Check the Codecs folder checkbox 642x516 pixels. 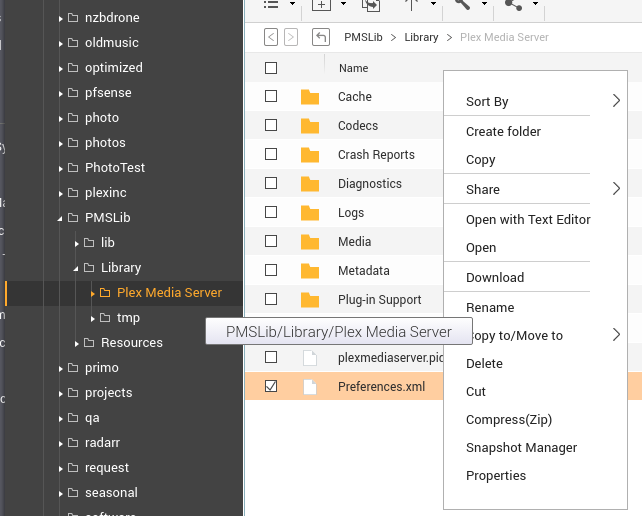(x=271, y=125)
